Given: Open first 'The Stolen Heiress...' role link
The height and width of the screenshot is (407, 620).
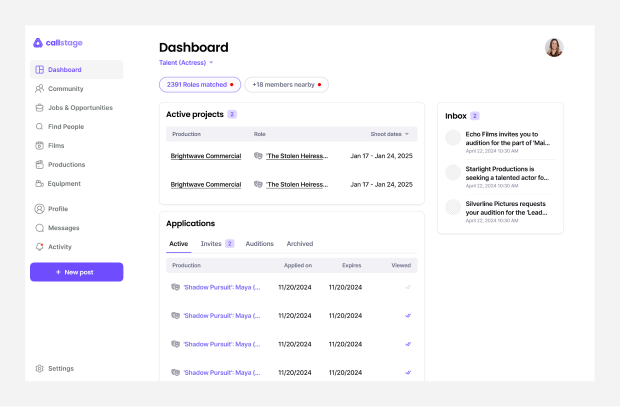Looking at the screenshot, I should (x=297, y=156).
